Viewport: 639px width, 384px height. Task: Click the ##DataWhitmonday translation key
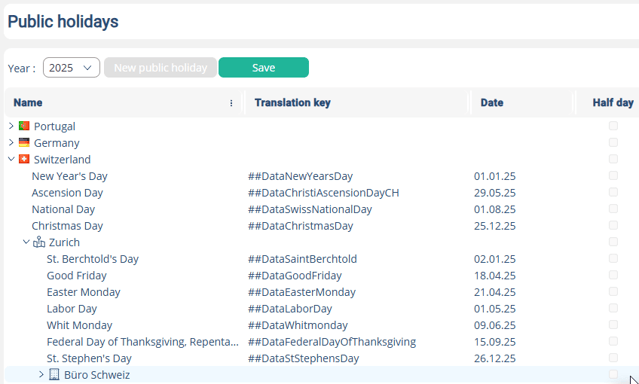[298, 325]
